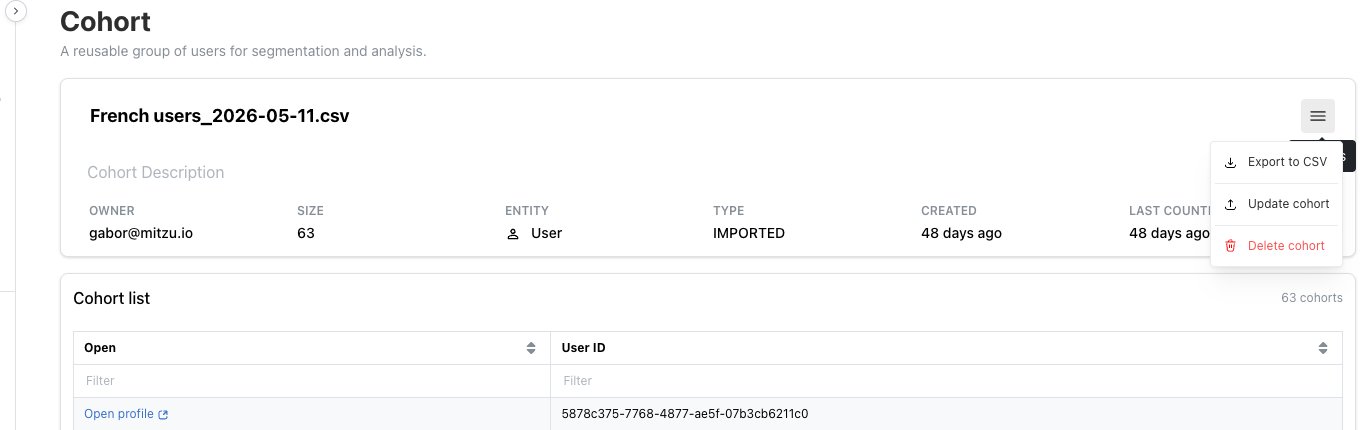Screen dimensions: 1370x430
Task: Expand the collapsed sidebar chevron
Action: (x=16, y=9)
